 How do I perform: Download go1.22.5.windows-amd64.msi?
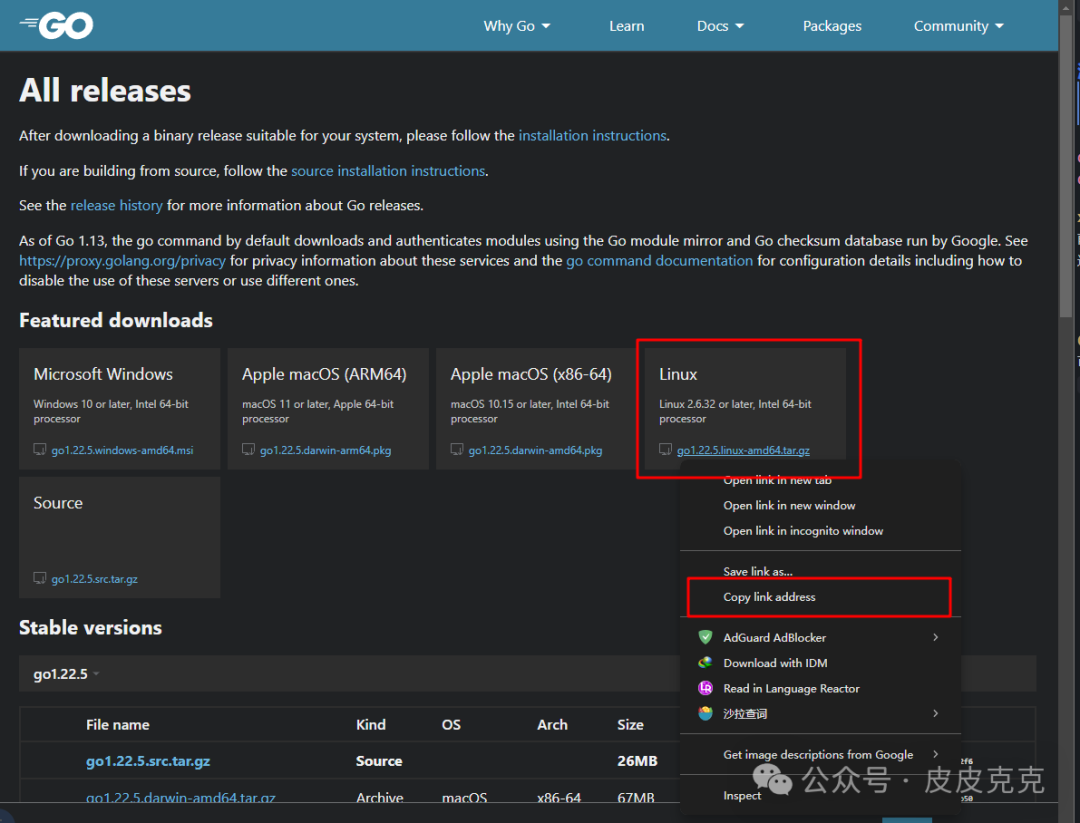122,450
